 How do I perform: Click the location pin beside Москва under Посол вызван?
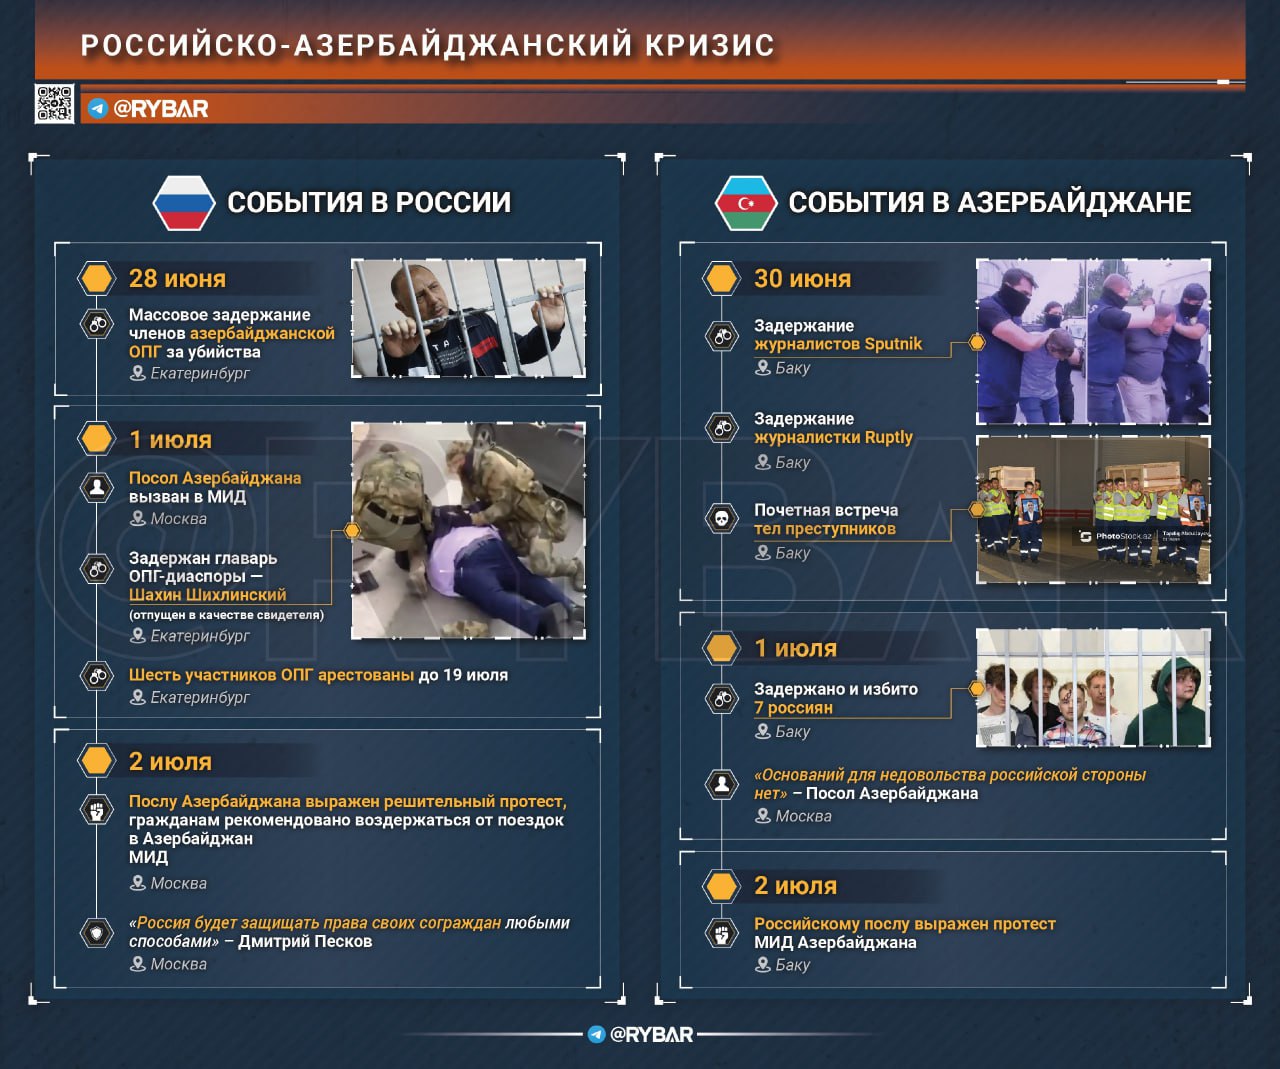(138, 518)
